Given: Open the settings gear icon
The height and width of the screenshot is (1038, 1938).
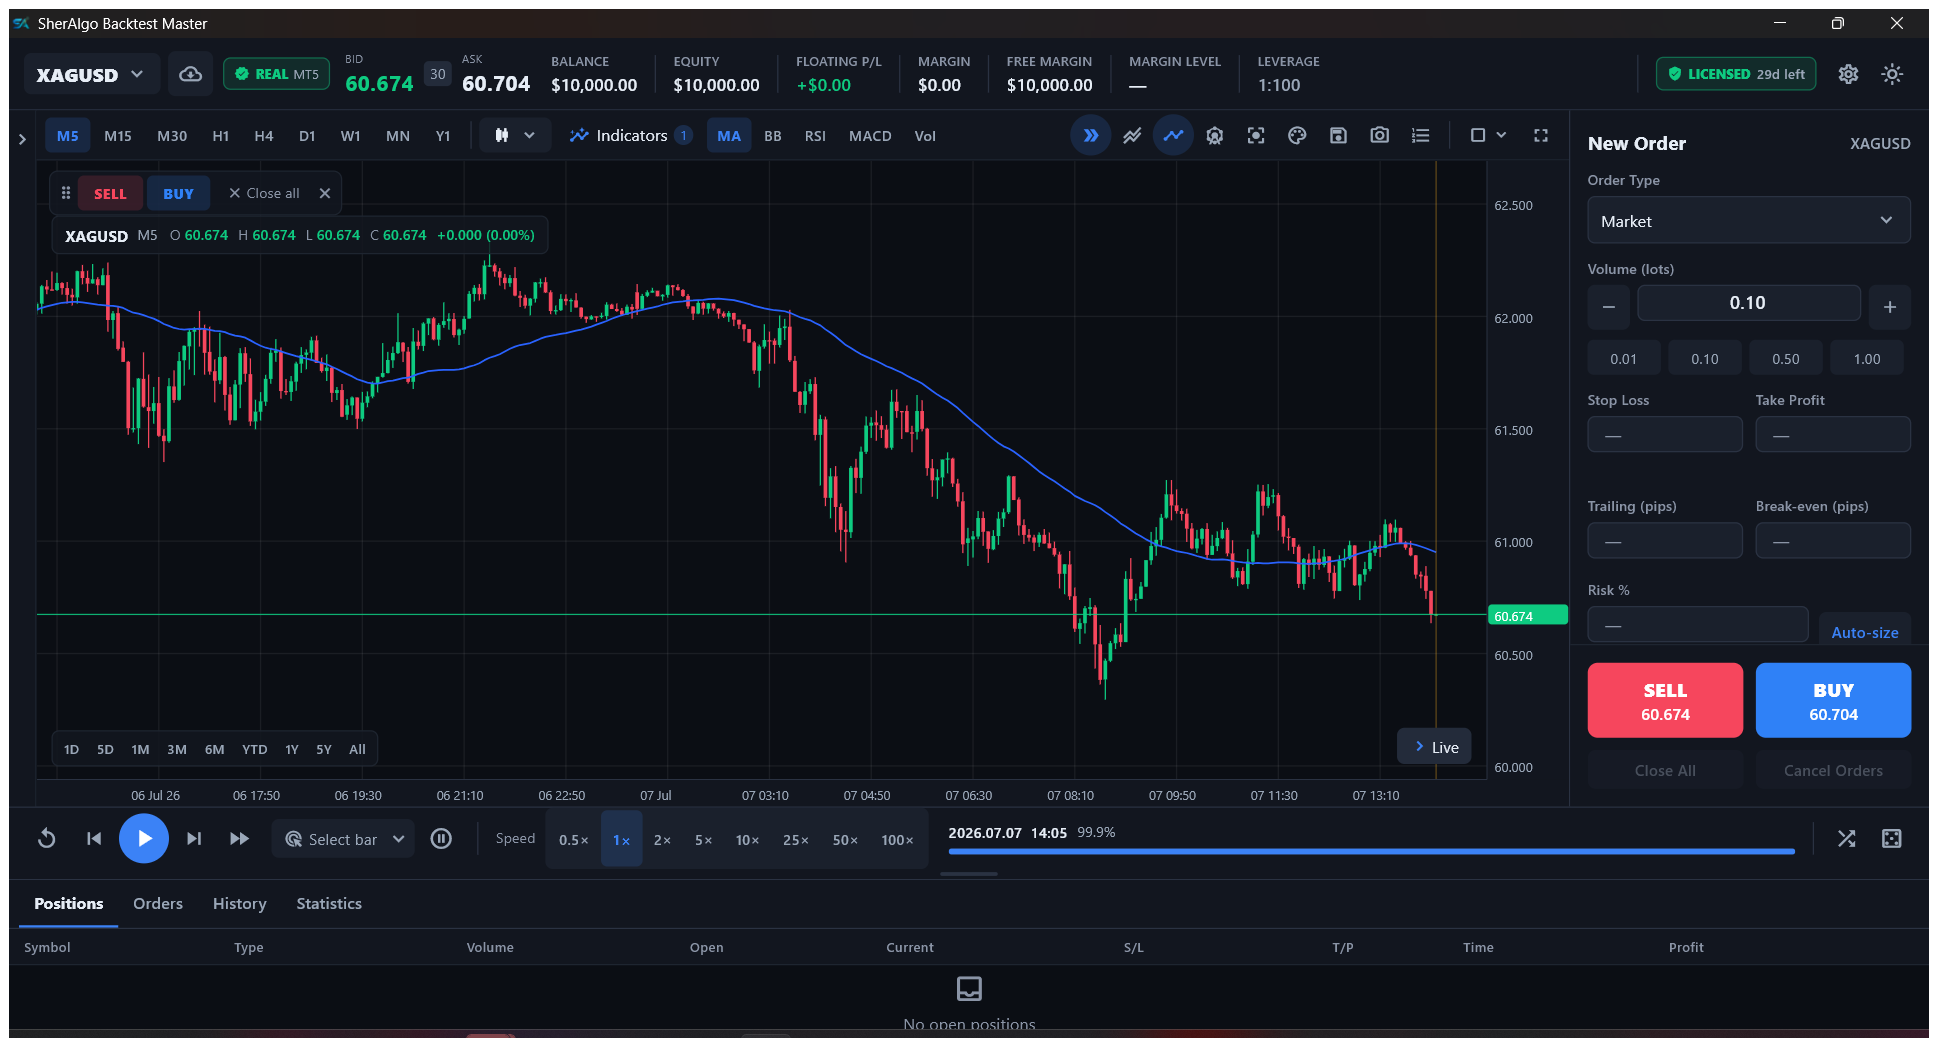Looking at the screenshot, I should (1848, 74).
